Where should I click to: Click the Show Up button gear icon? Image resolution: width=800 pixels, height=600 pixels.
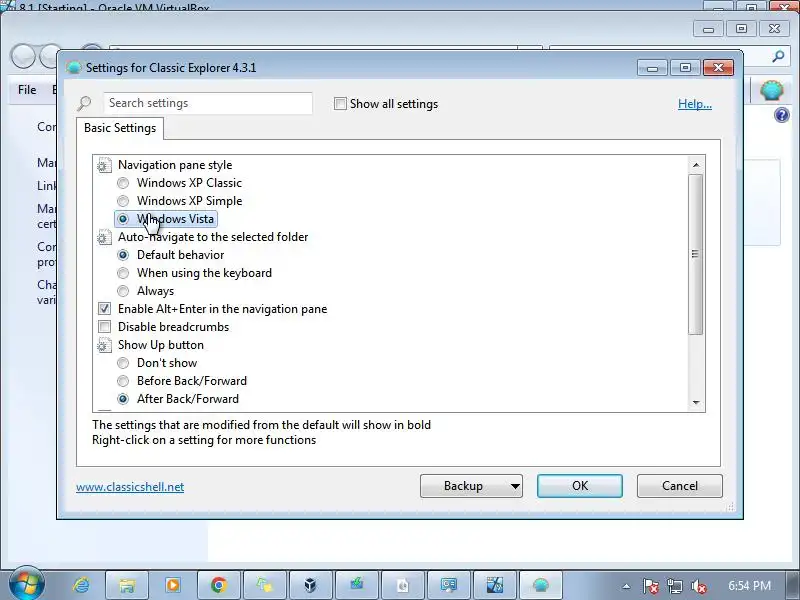(x=105, y=345)
